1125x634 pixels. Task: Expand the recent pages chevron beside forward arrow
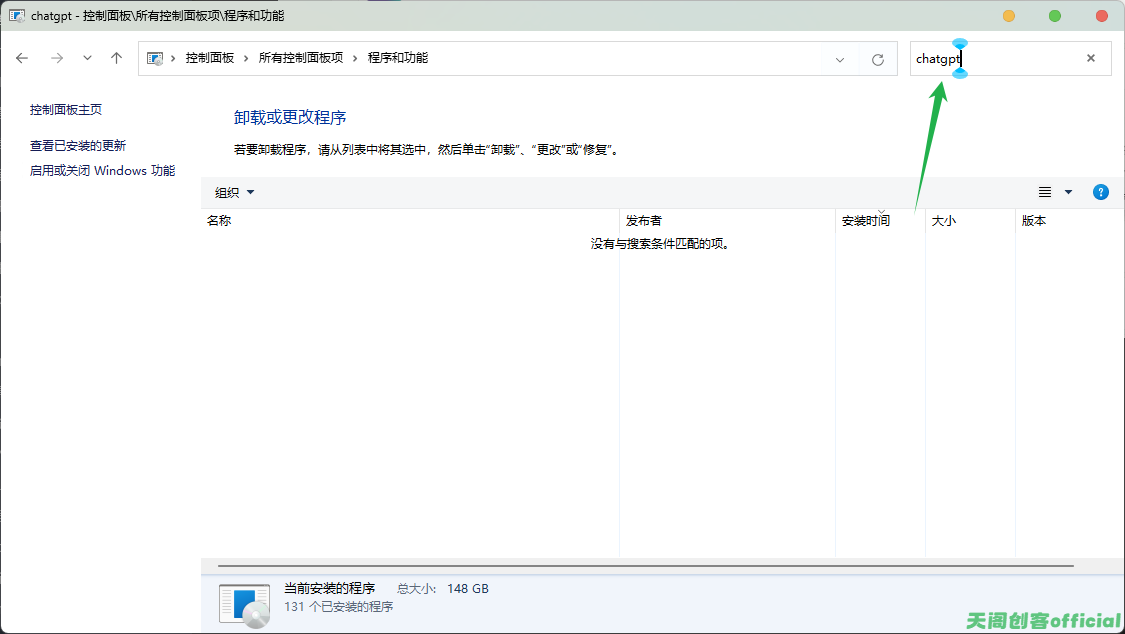click(x=86, y=58)
